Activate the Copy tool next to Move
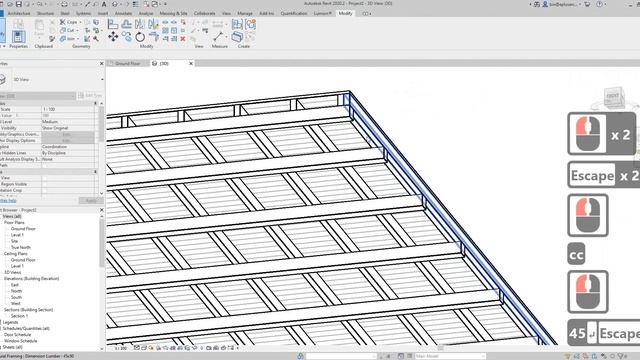Viewport: 640px width, 360px height. (x=127, y=37)
